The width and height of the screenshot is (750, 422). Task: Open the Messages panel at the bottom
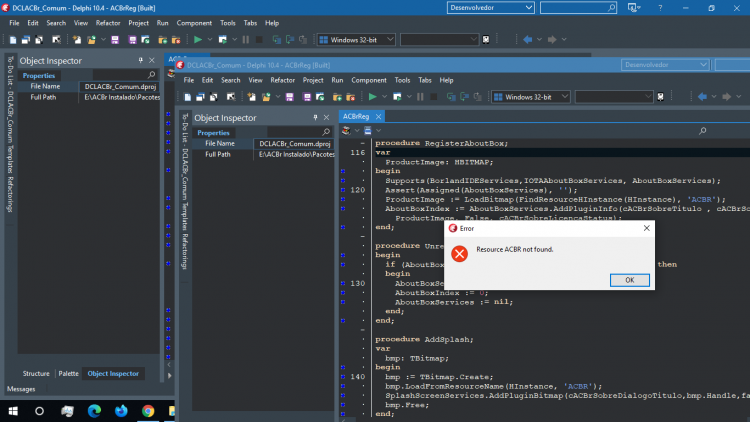[21, 389]
